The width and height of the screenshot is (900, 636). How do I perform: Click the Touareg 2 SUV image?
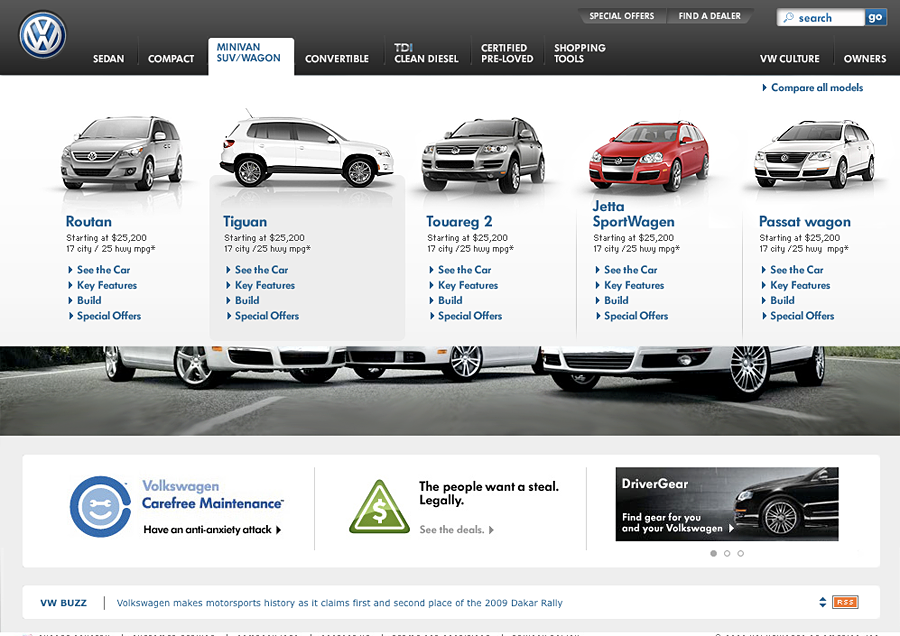[x=483, y=155]
